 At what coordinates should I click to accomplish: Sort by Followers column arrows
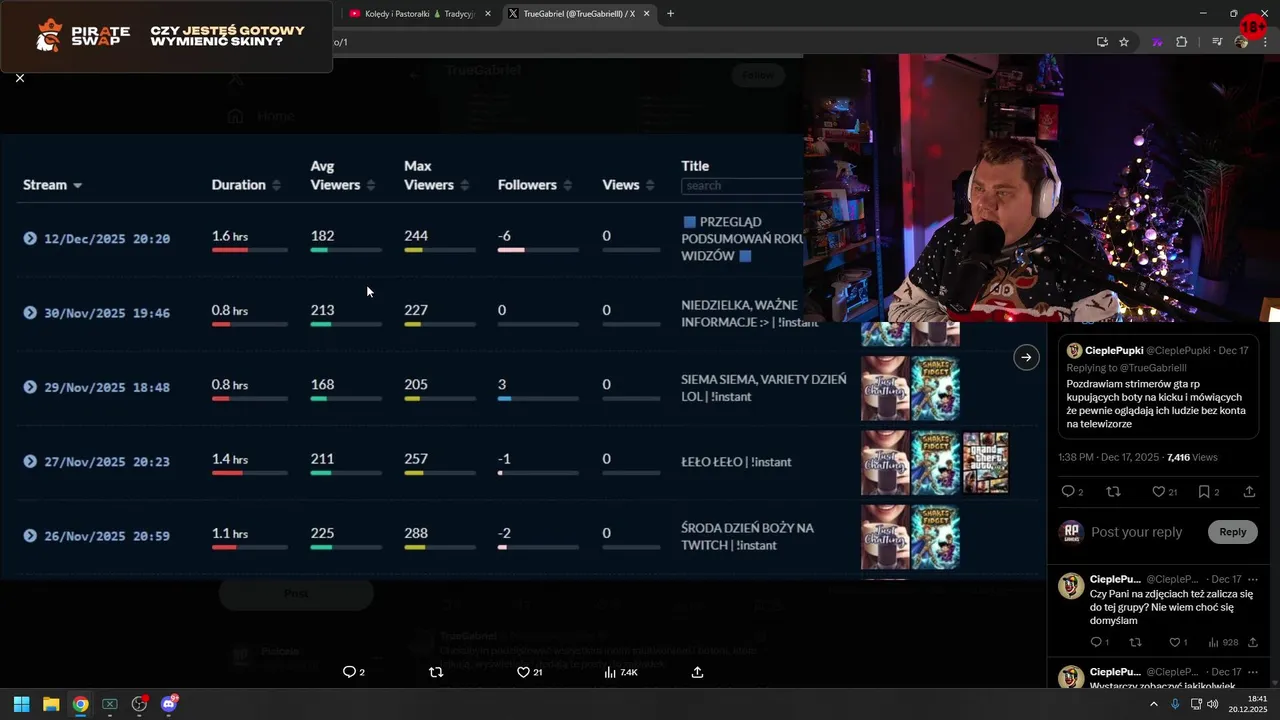click(x=567, y=185)
